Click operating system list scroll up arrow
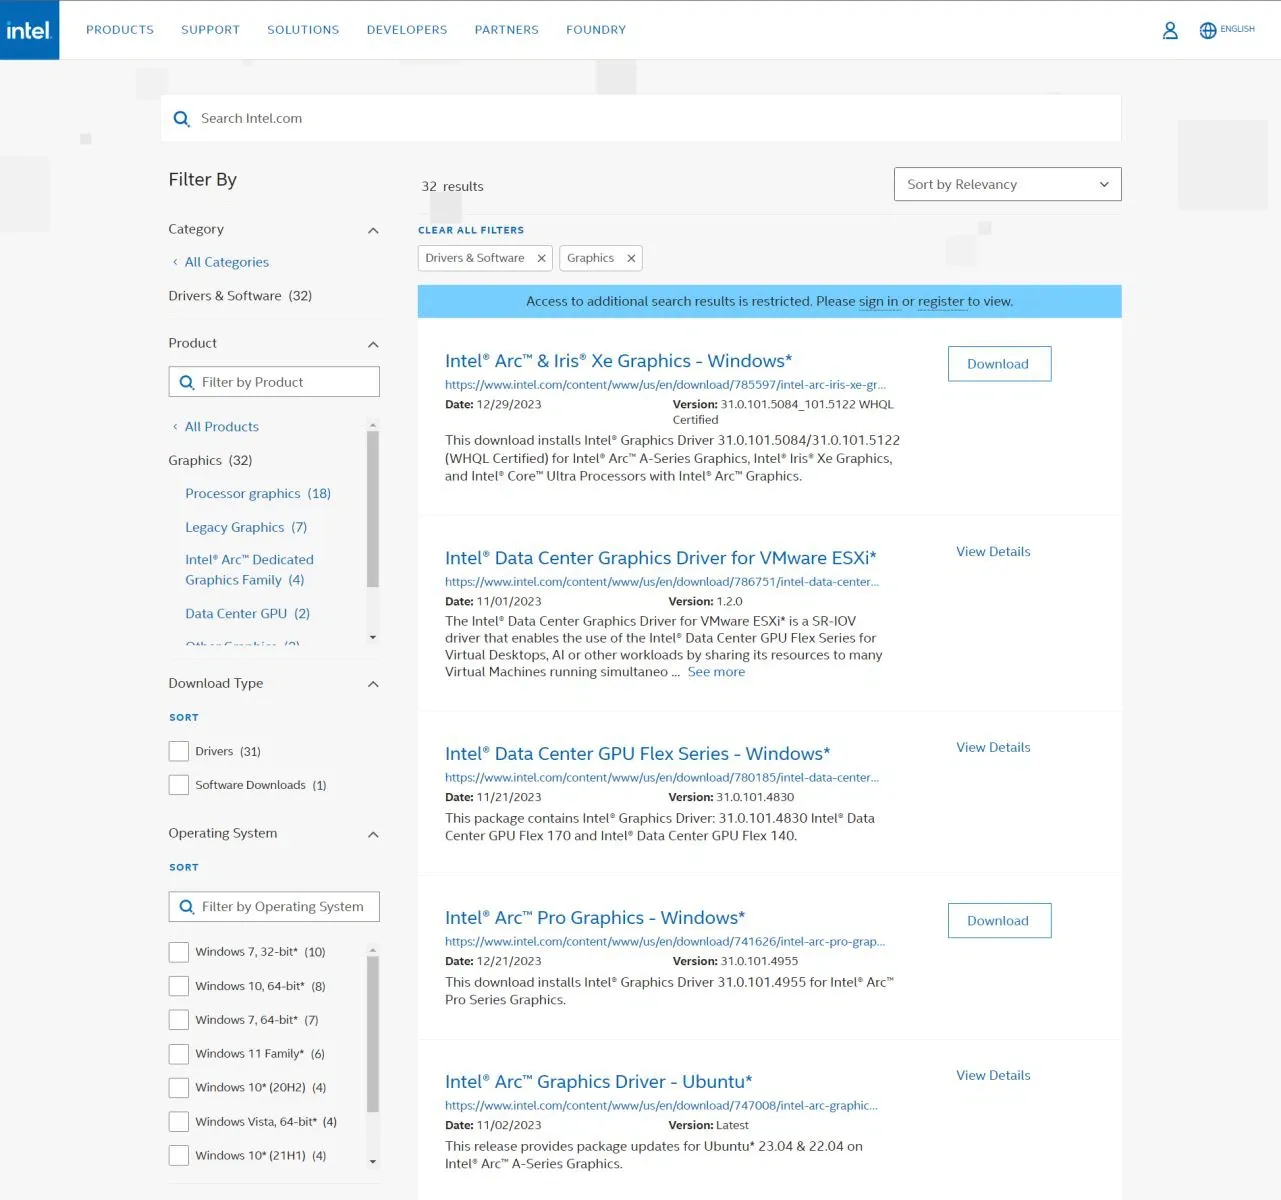Image resolution: width=1281 pixels, height=1200 pixels. [373, 951]
